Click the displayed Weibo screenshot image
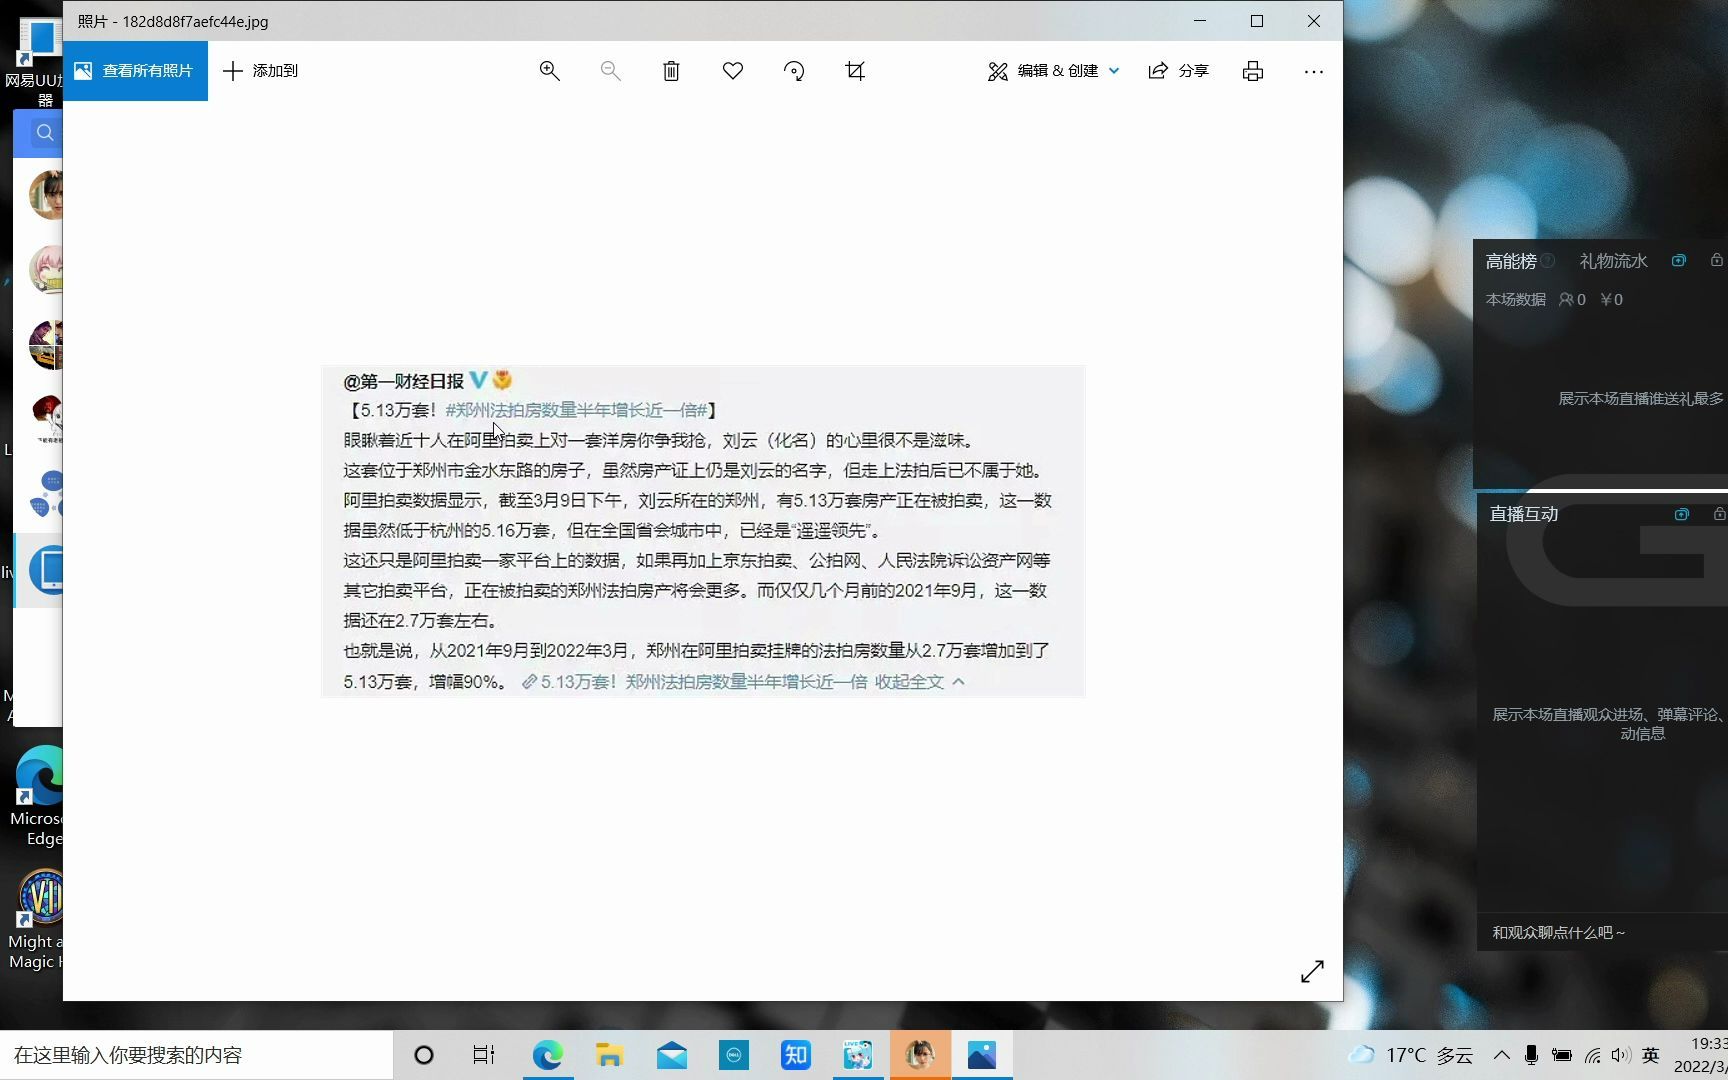 coord(703,531)
